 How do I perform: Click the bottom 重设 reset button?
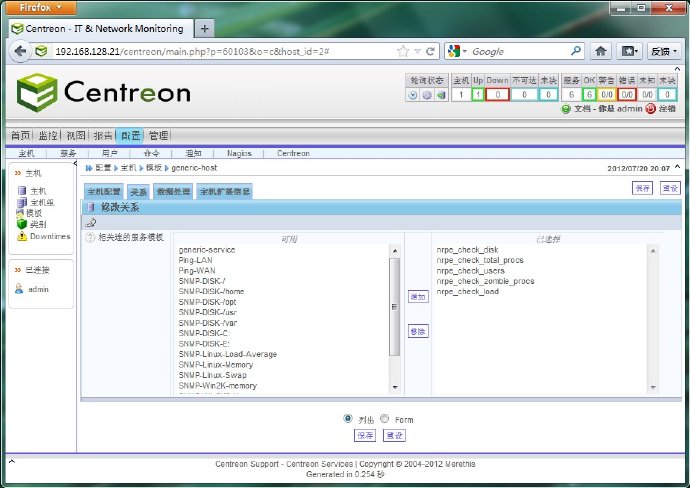tap(394, 435)
